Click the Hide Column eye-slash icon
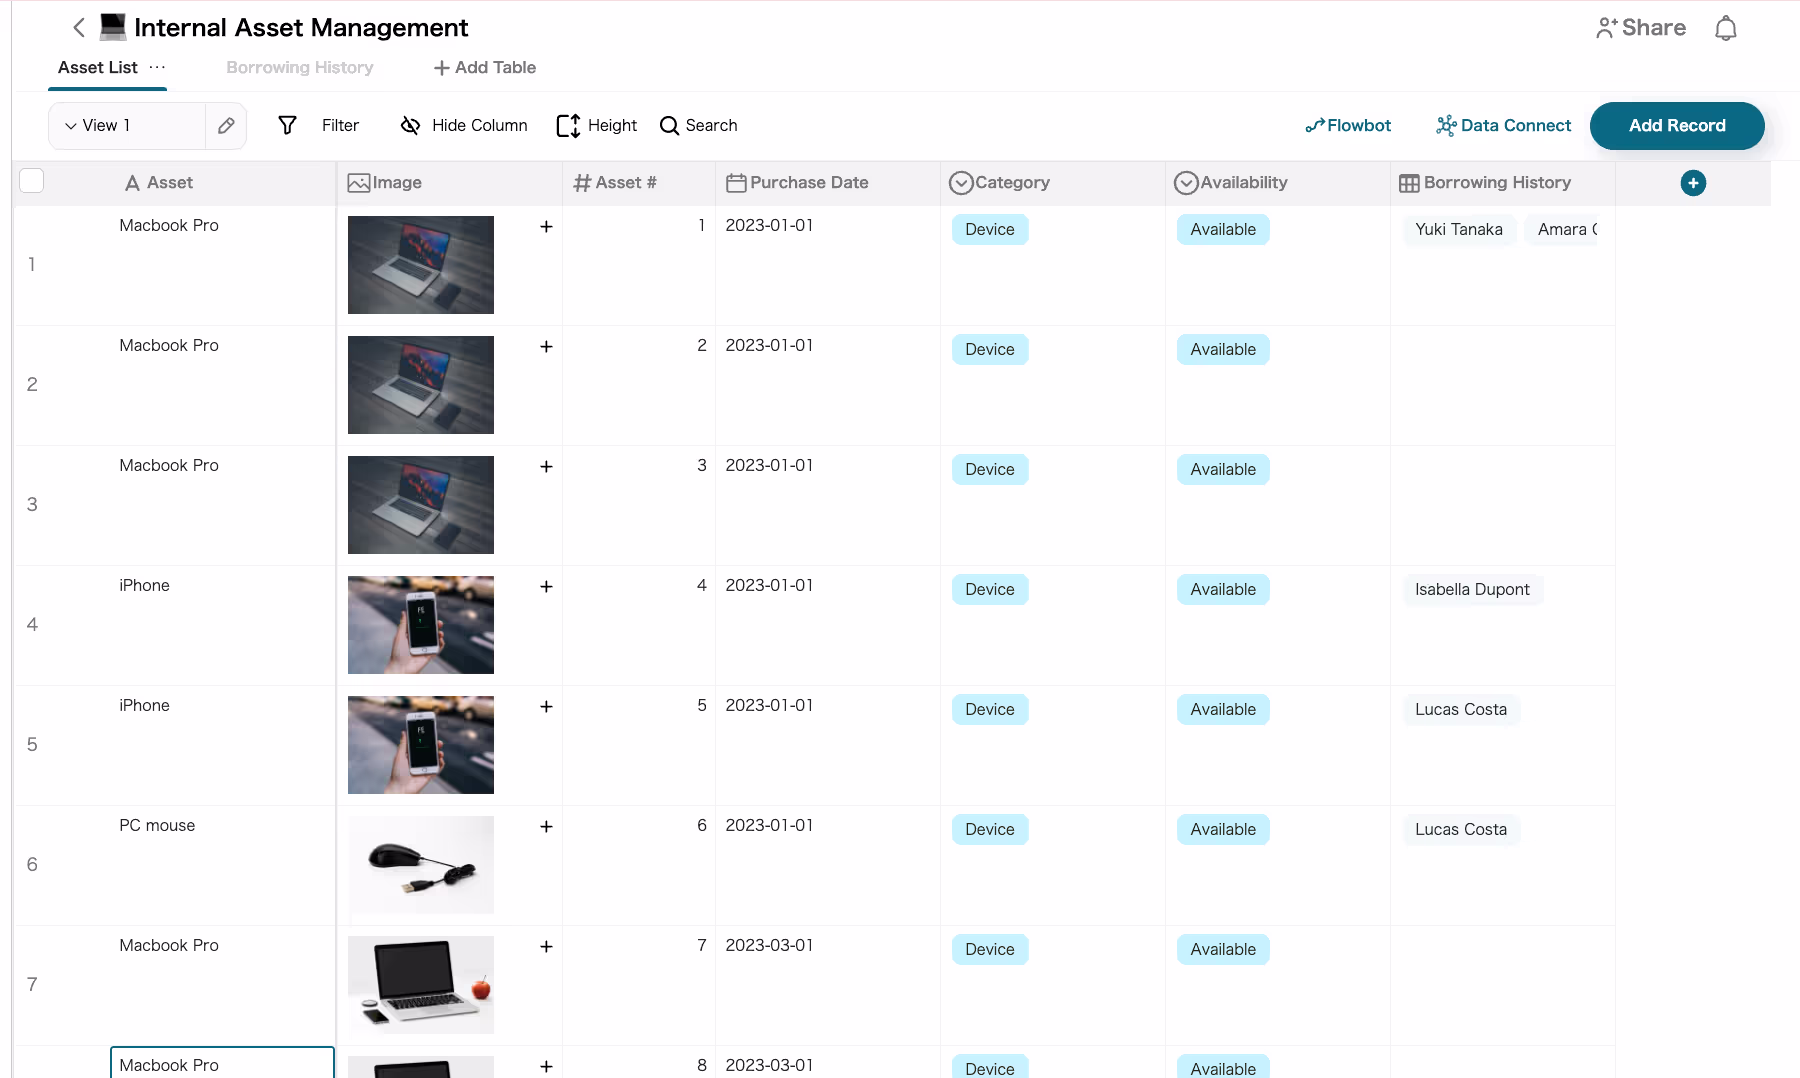 (410, 125)
